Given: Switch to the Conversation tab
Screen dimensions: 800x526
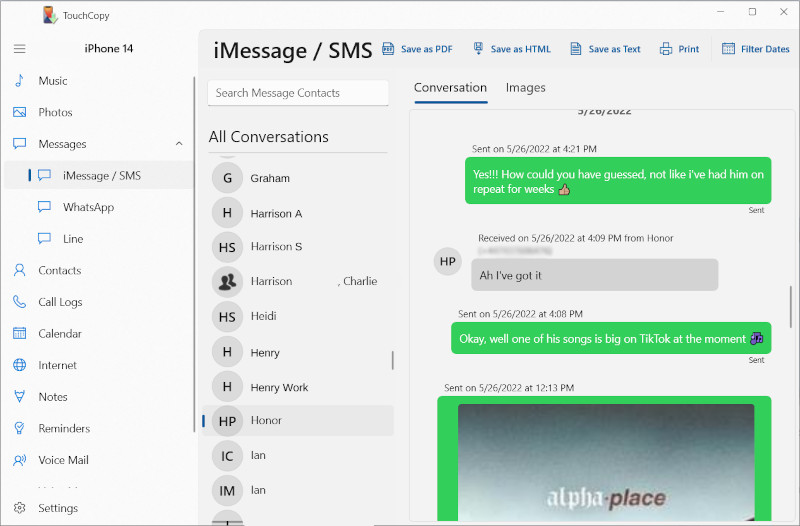Looking at the screenshot, I should click(451, 88).
